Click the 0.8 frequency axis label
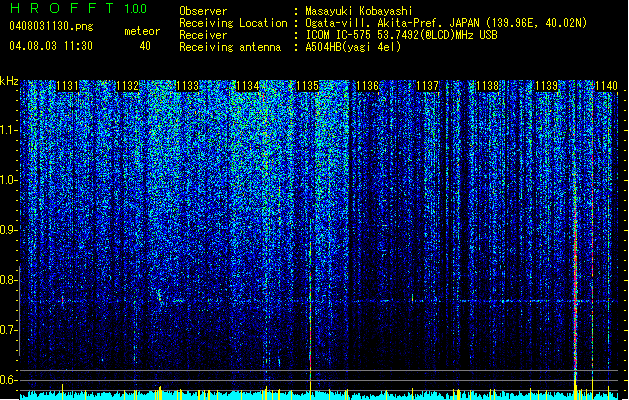Viewport: 629px width, 400px height. [9, 280]
